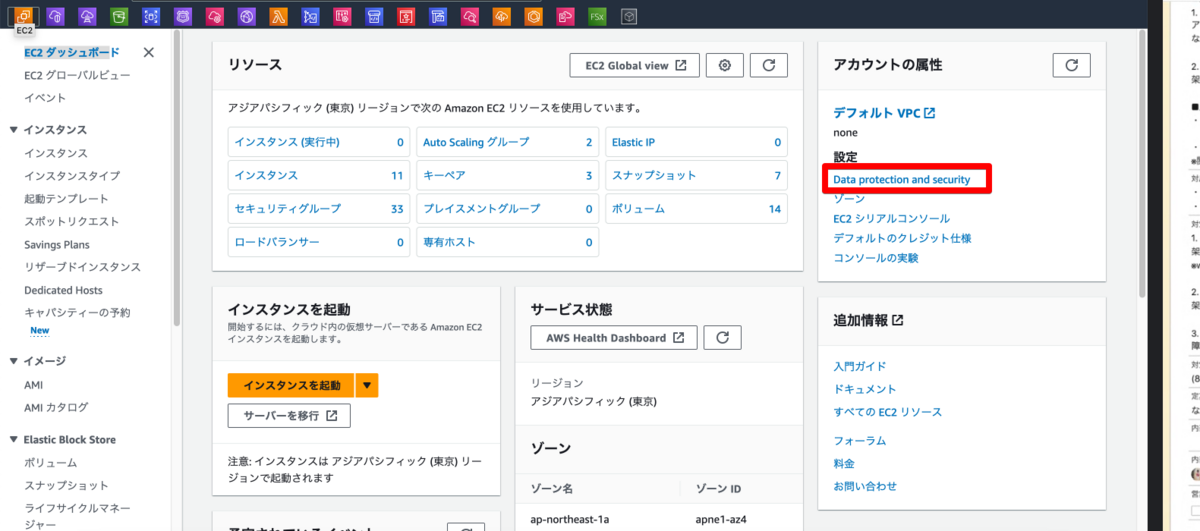Open the デフォルト VPC link
Image resolution: width=1200 pixels, height=531 pixels.
pos(884,113)
